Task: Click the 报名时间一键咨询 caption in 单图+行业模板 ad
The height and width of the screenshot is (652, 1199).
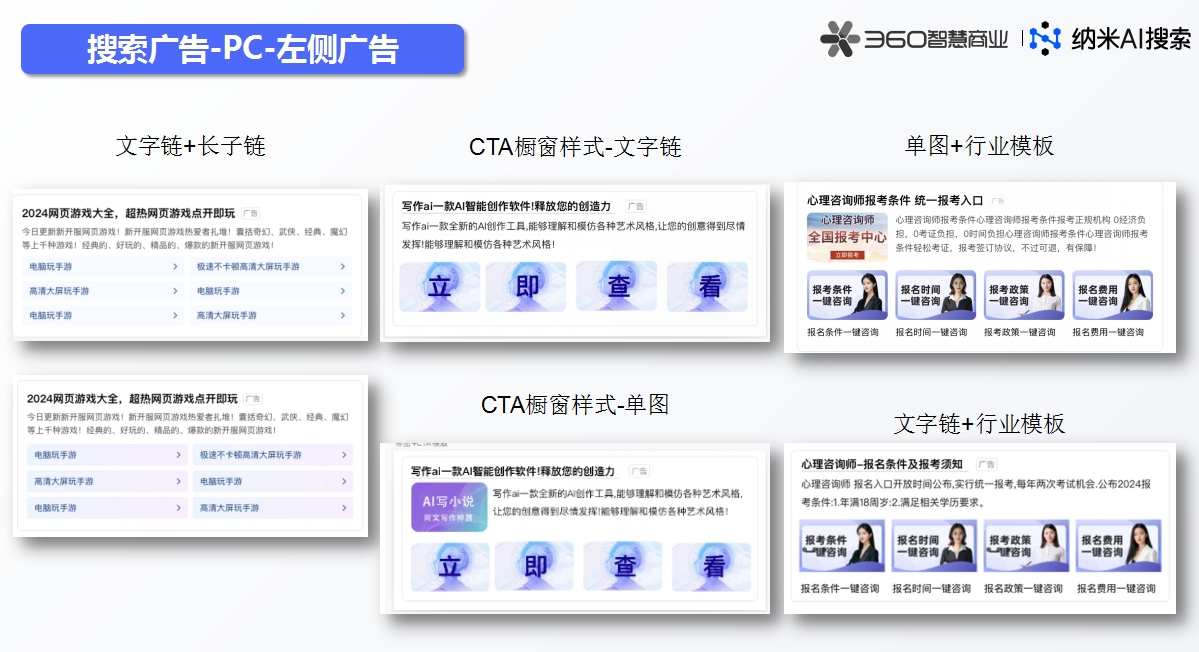Action: coord(931,332)
